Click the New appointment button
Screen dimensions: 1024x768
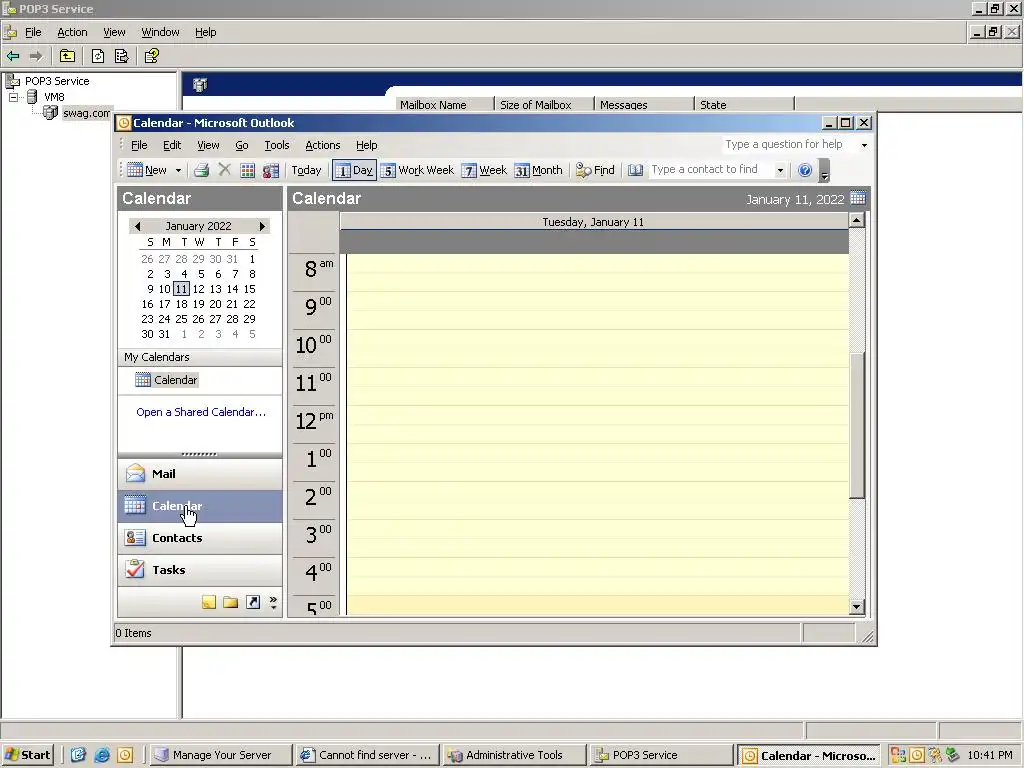click(x=147, y=170)
